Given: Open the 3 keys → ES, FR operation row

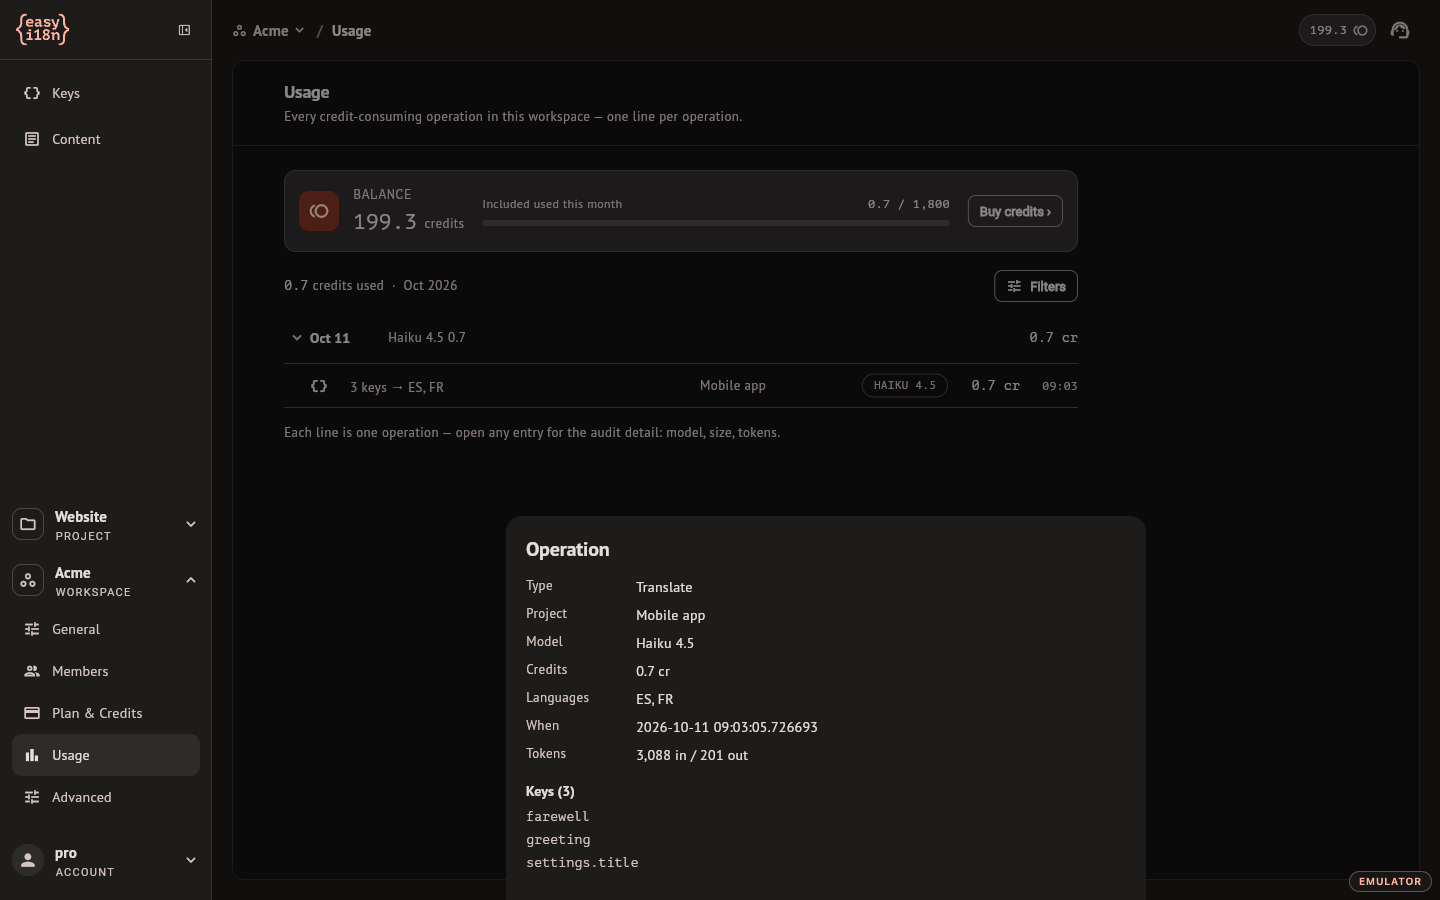Looking at the screenshot, I should [x=681, y=386].
